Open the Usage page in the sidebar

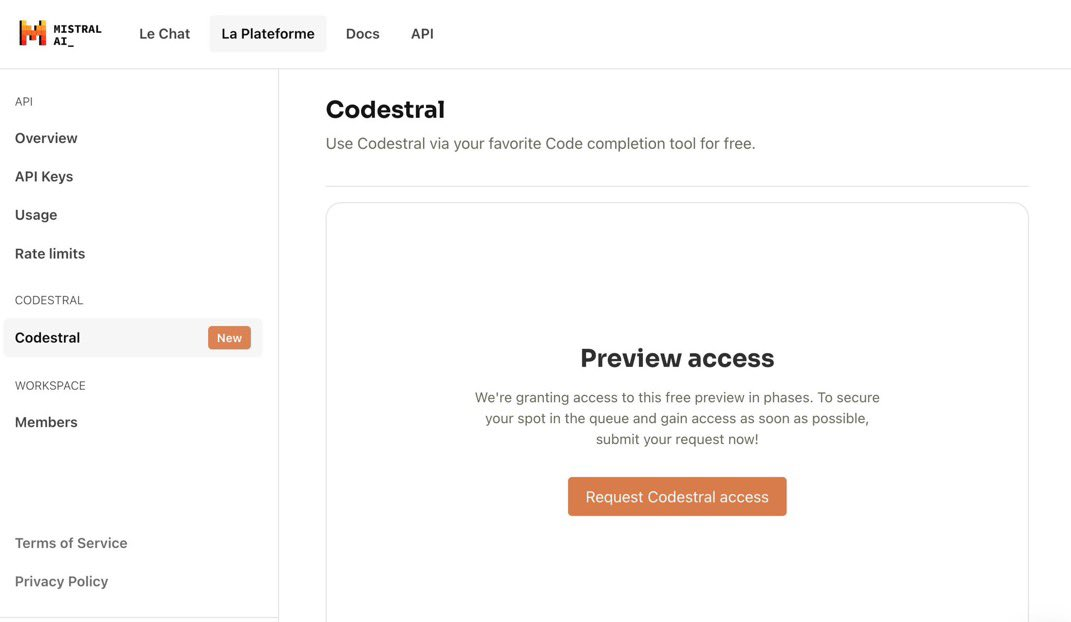(36, 215)
